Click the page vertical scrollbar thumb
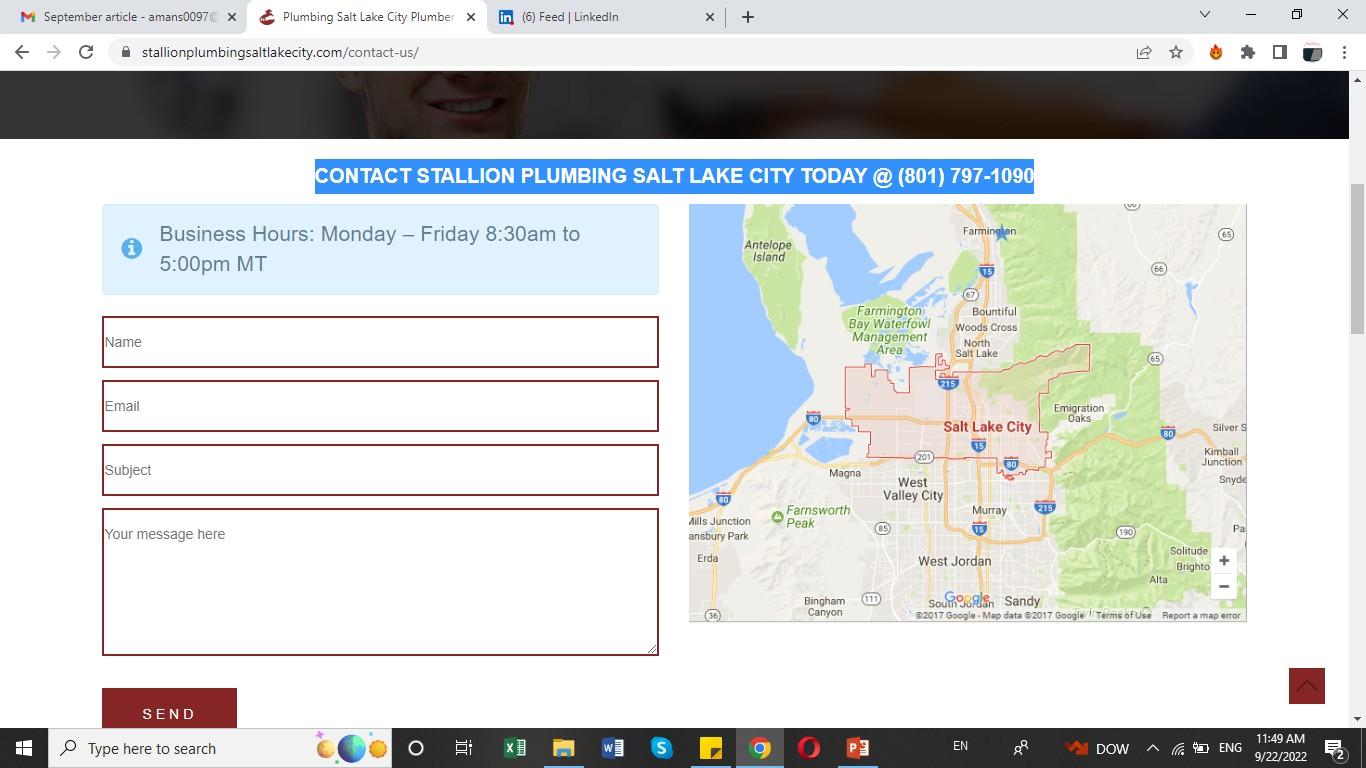 (x=1357, y=260)
